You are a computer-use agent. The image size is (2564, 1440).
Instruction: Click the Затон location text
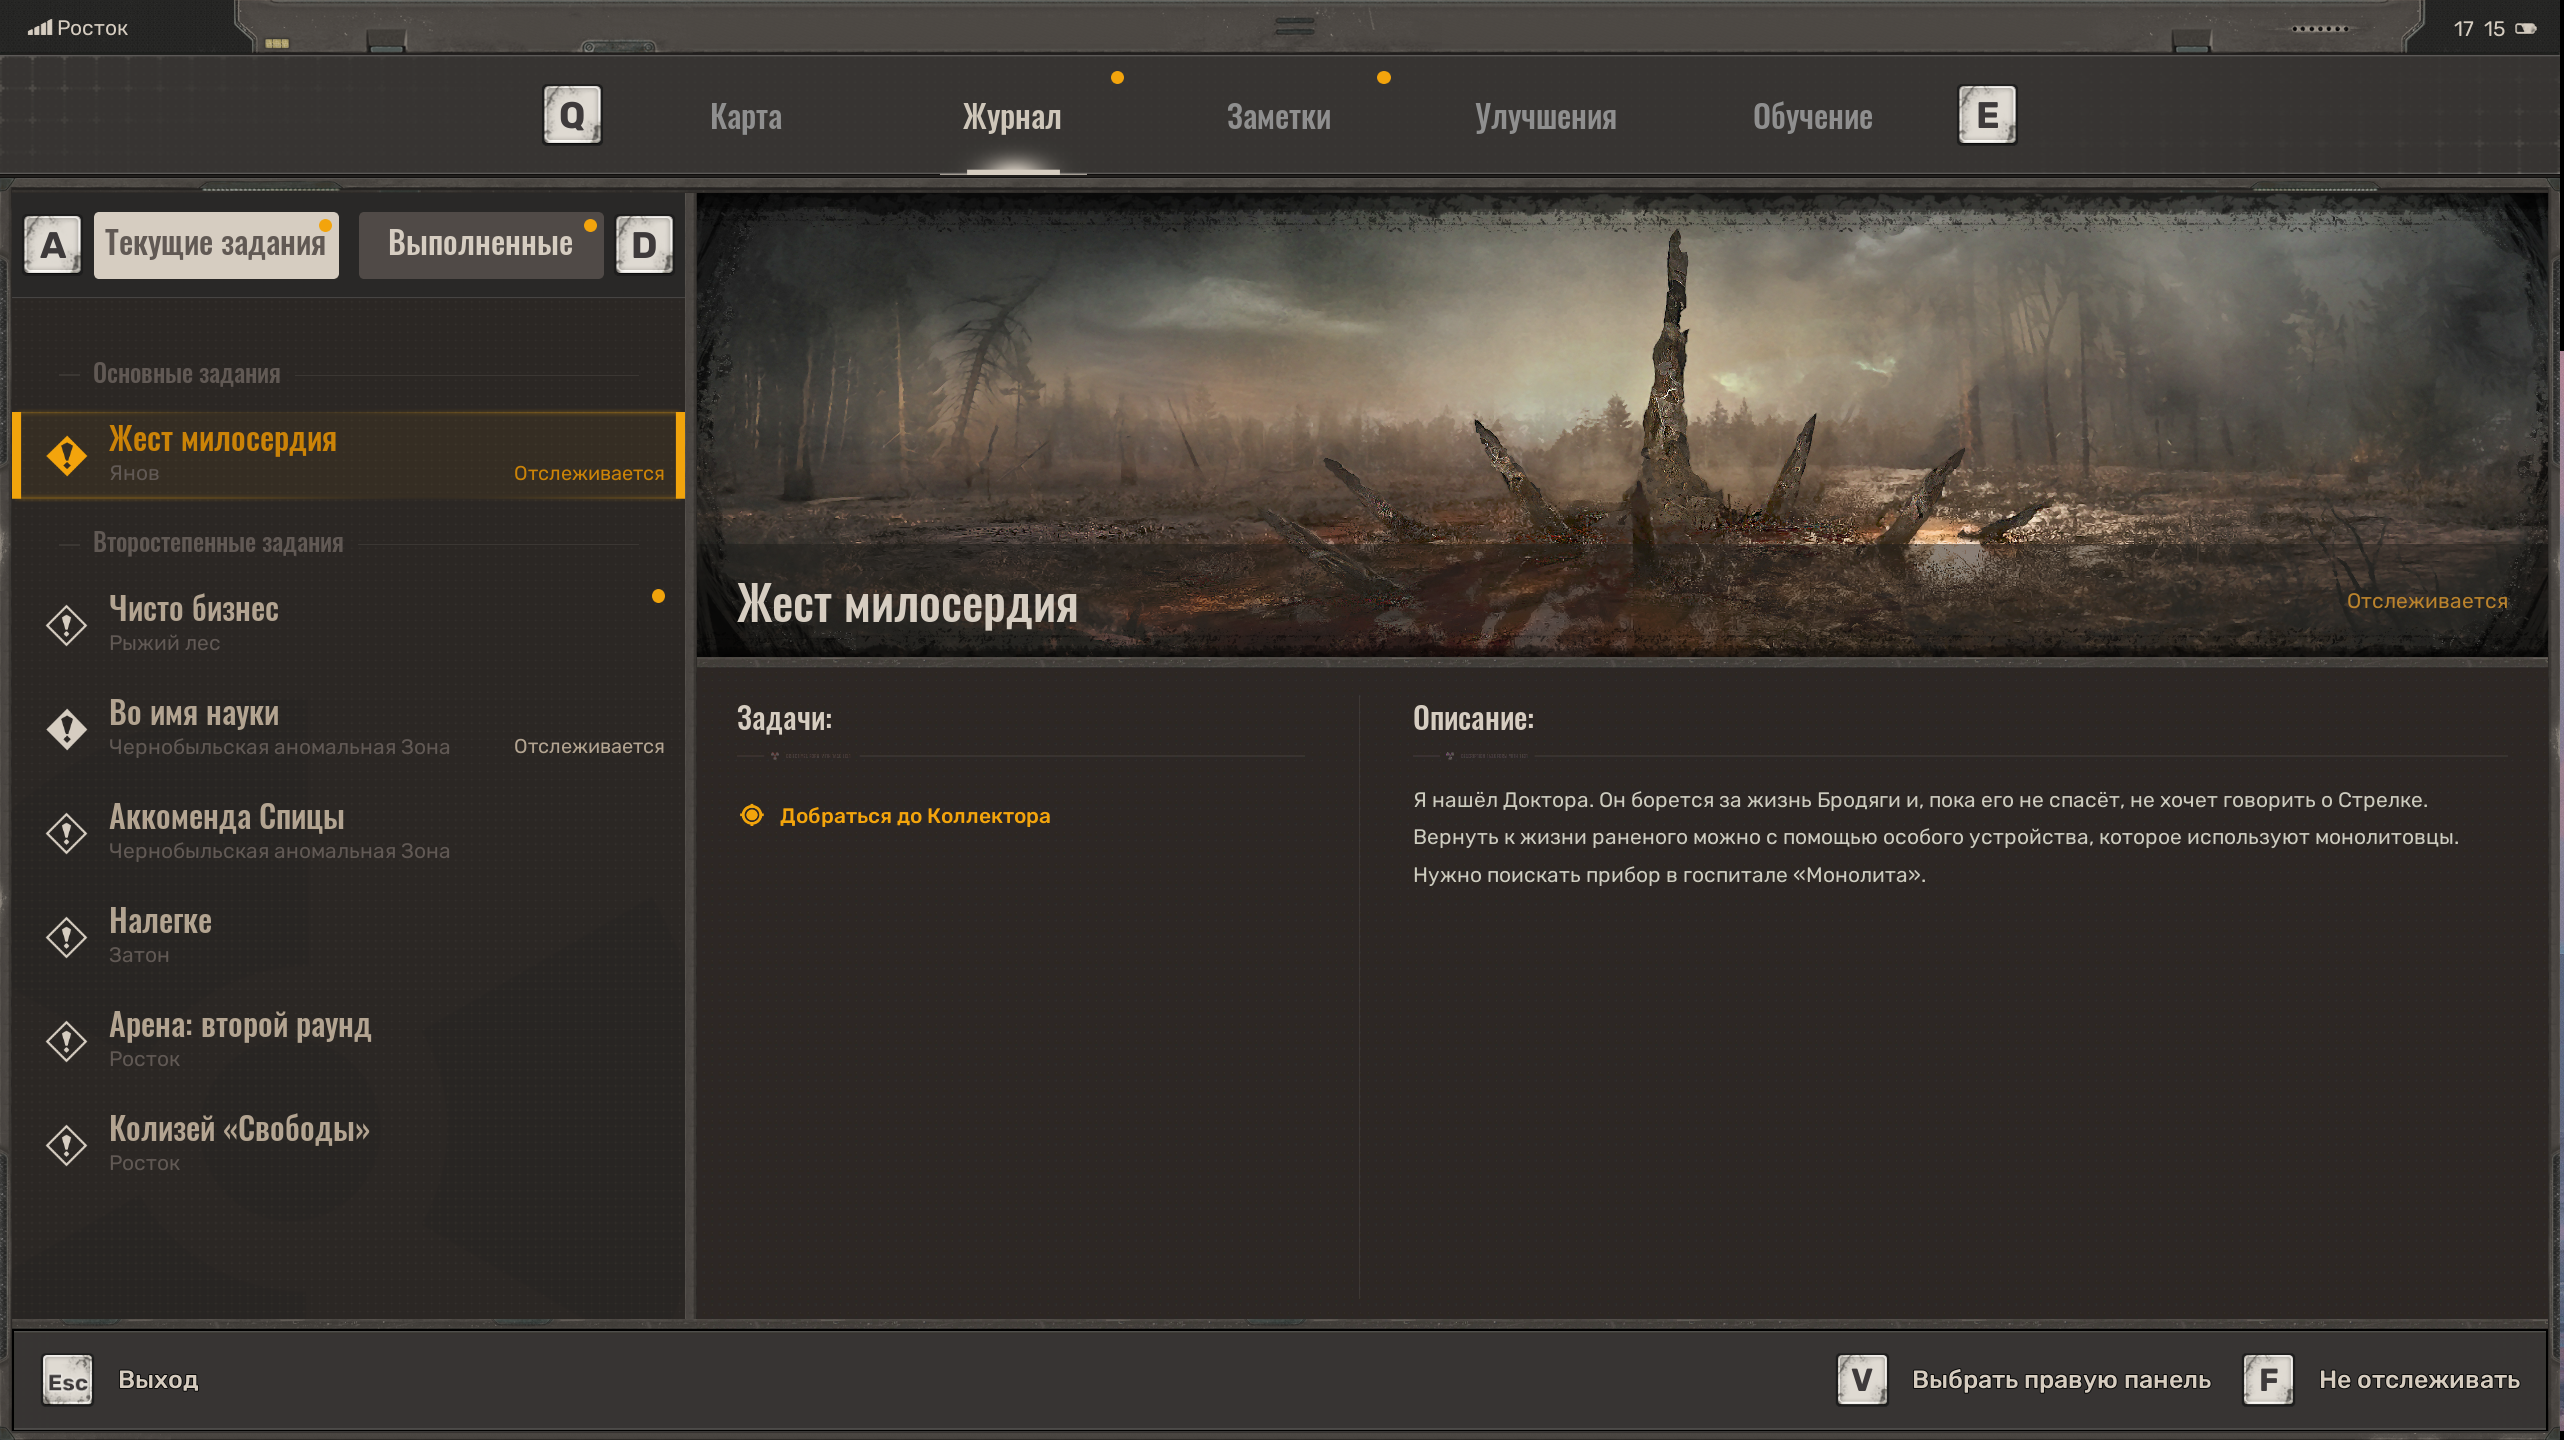point(139,955)
